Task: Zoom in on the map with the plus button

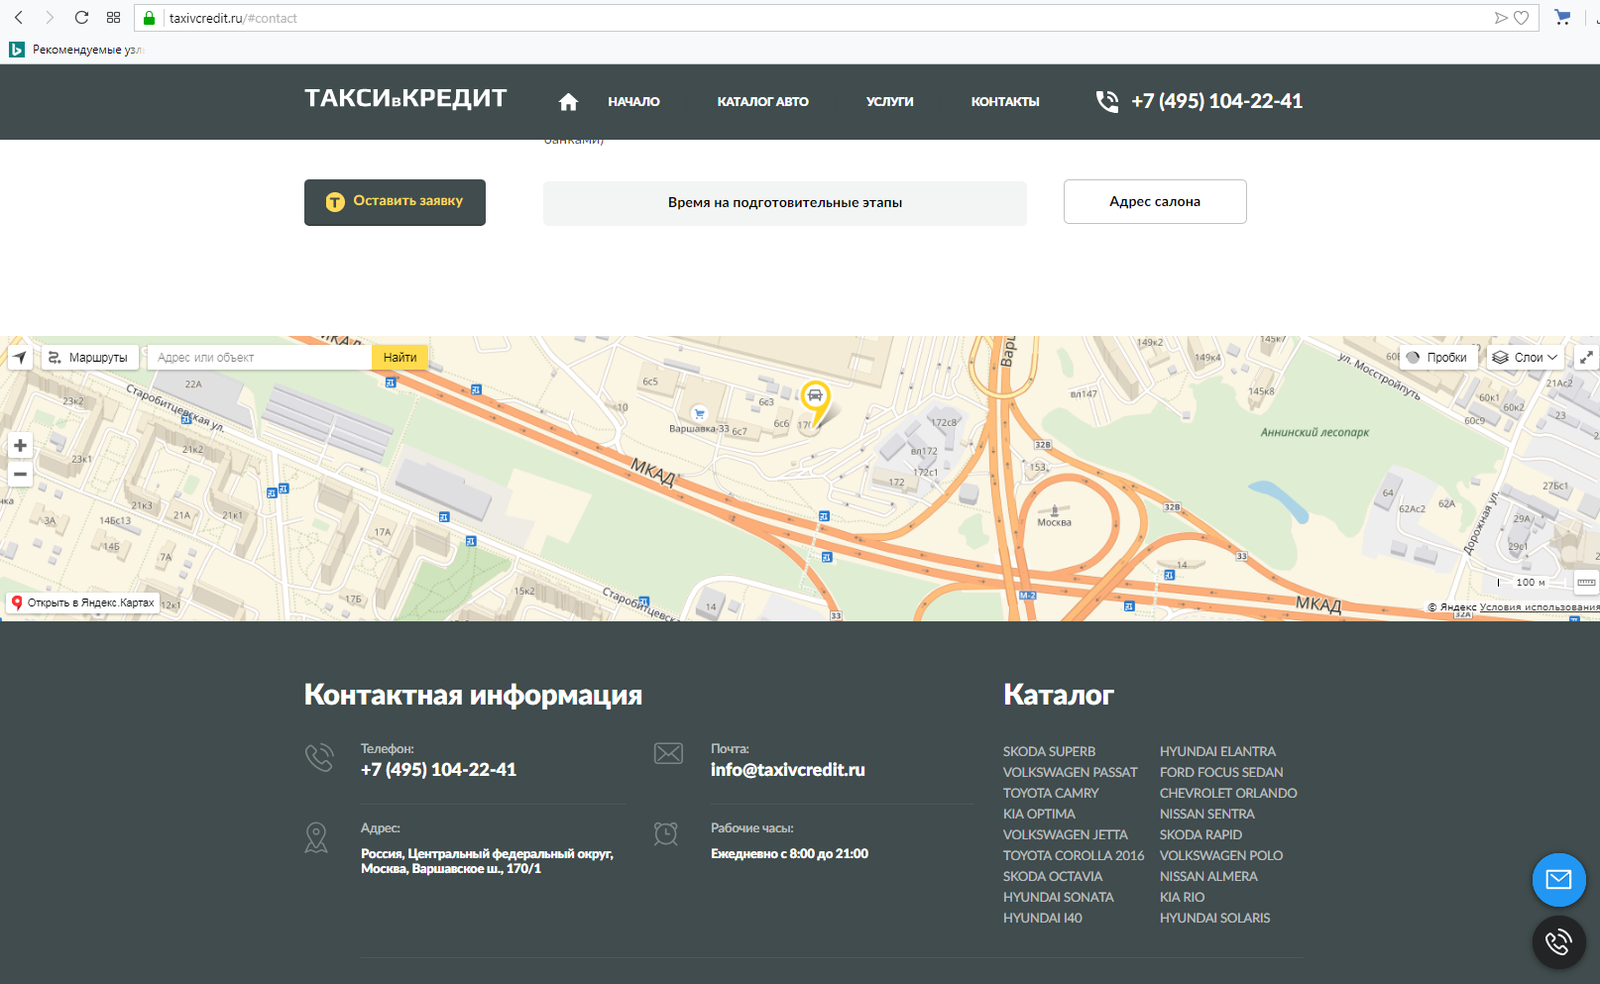Action: (x=20, y=445)
